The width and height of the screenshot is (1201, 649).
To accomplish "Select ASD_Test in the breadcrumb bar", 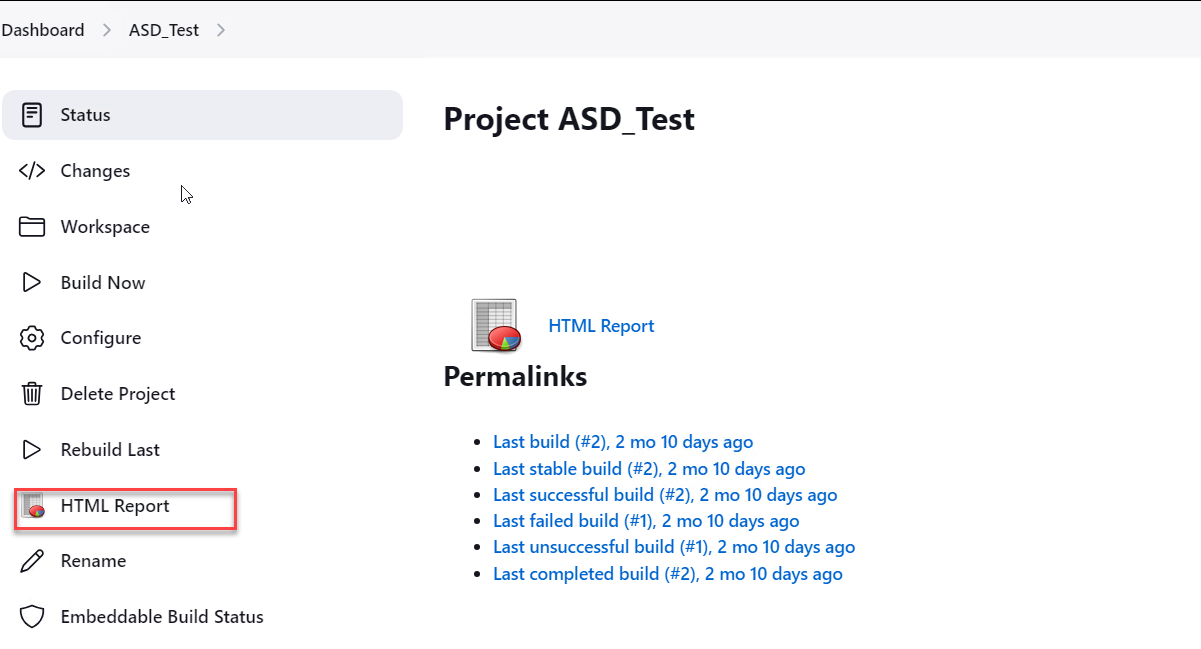I will pos(163,30).
